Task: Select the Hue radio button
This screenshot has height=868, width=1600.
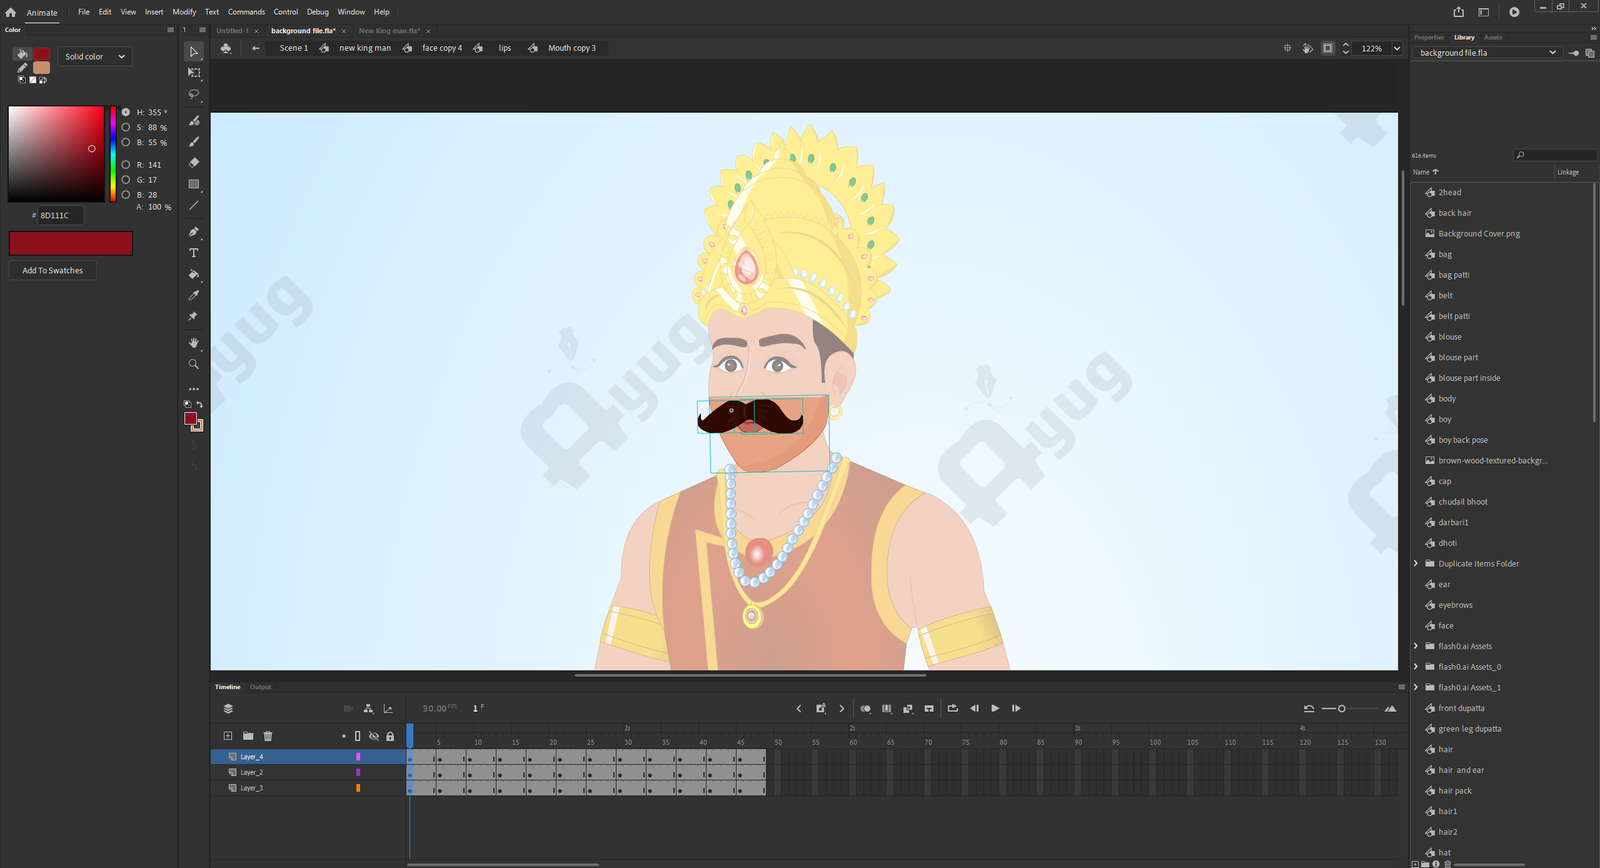Action: [x=126, y=112]
